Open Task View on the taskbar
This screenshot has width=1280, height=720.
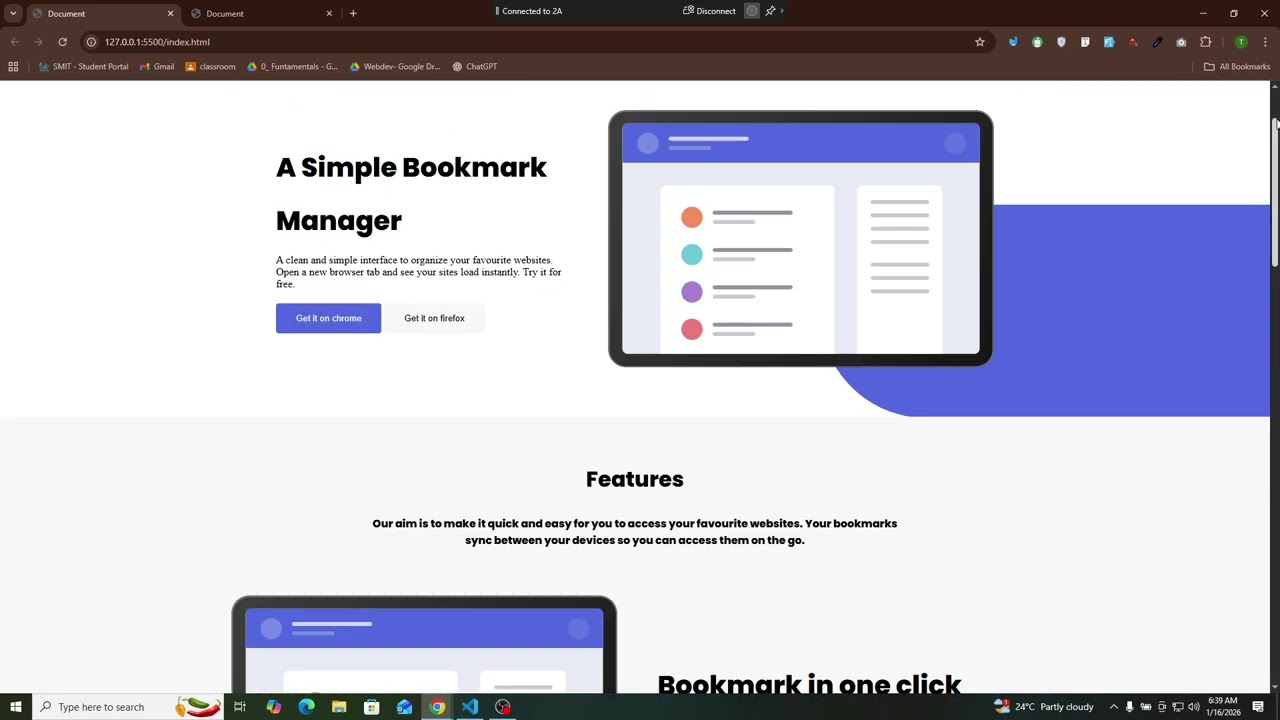click(240, 707)
